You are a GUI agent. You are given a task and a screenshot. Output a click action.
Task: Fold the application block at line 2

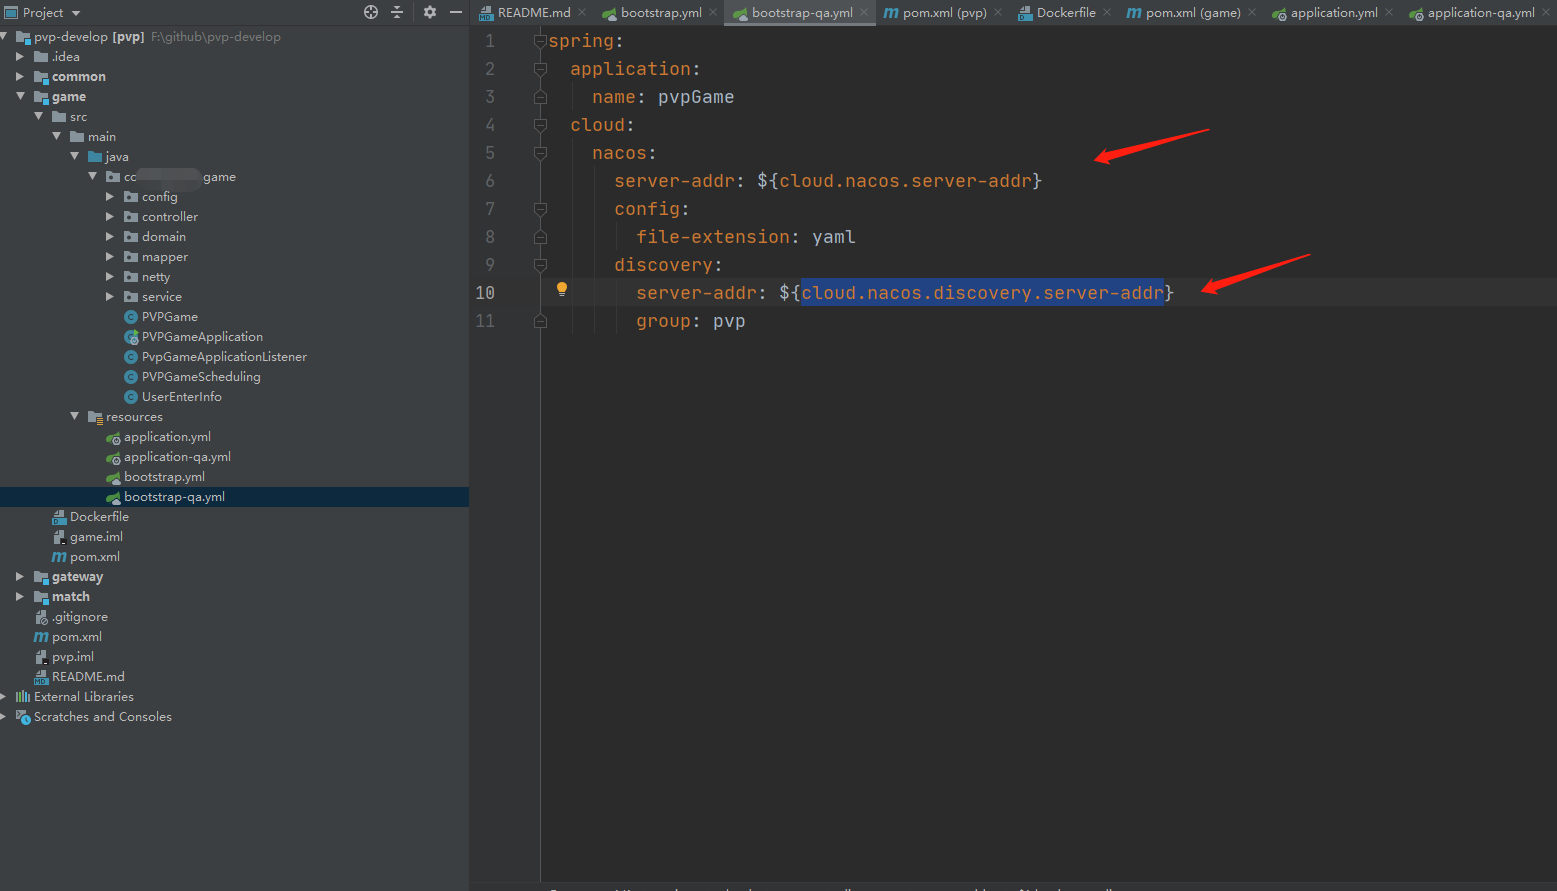(x=540, y=69)
